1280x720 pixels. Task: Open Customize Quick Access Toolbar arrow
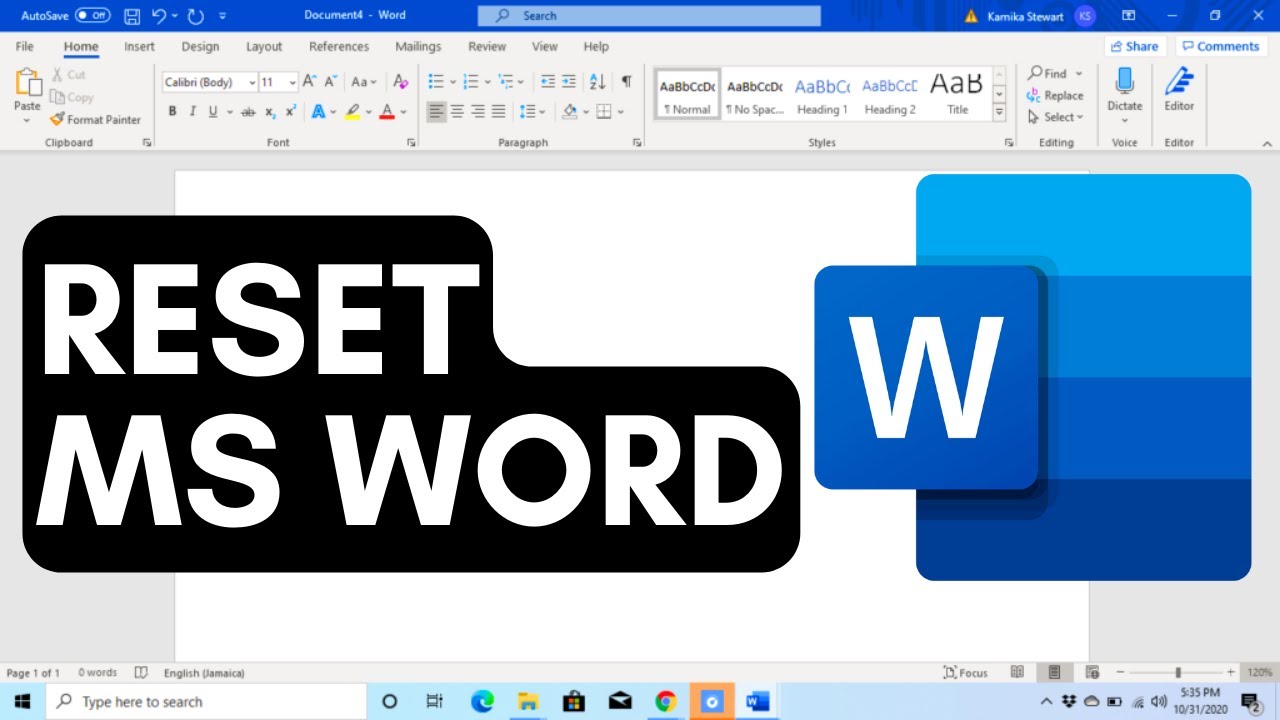pos(222,16)
